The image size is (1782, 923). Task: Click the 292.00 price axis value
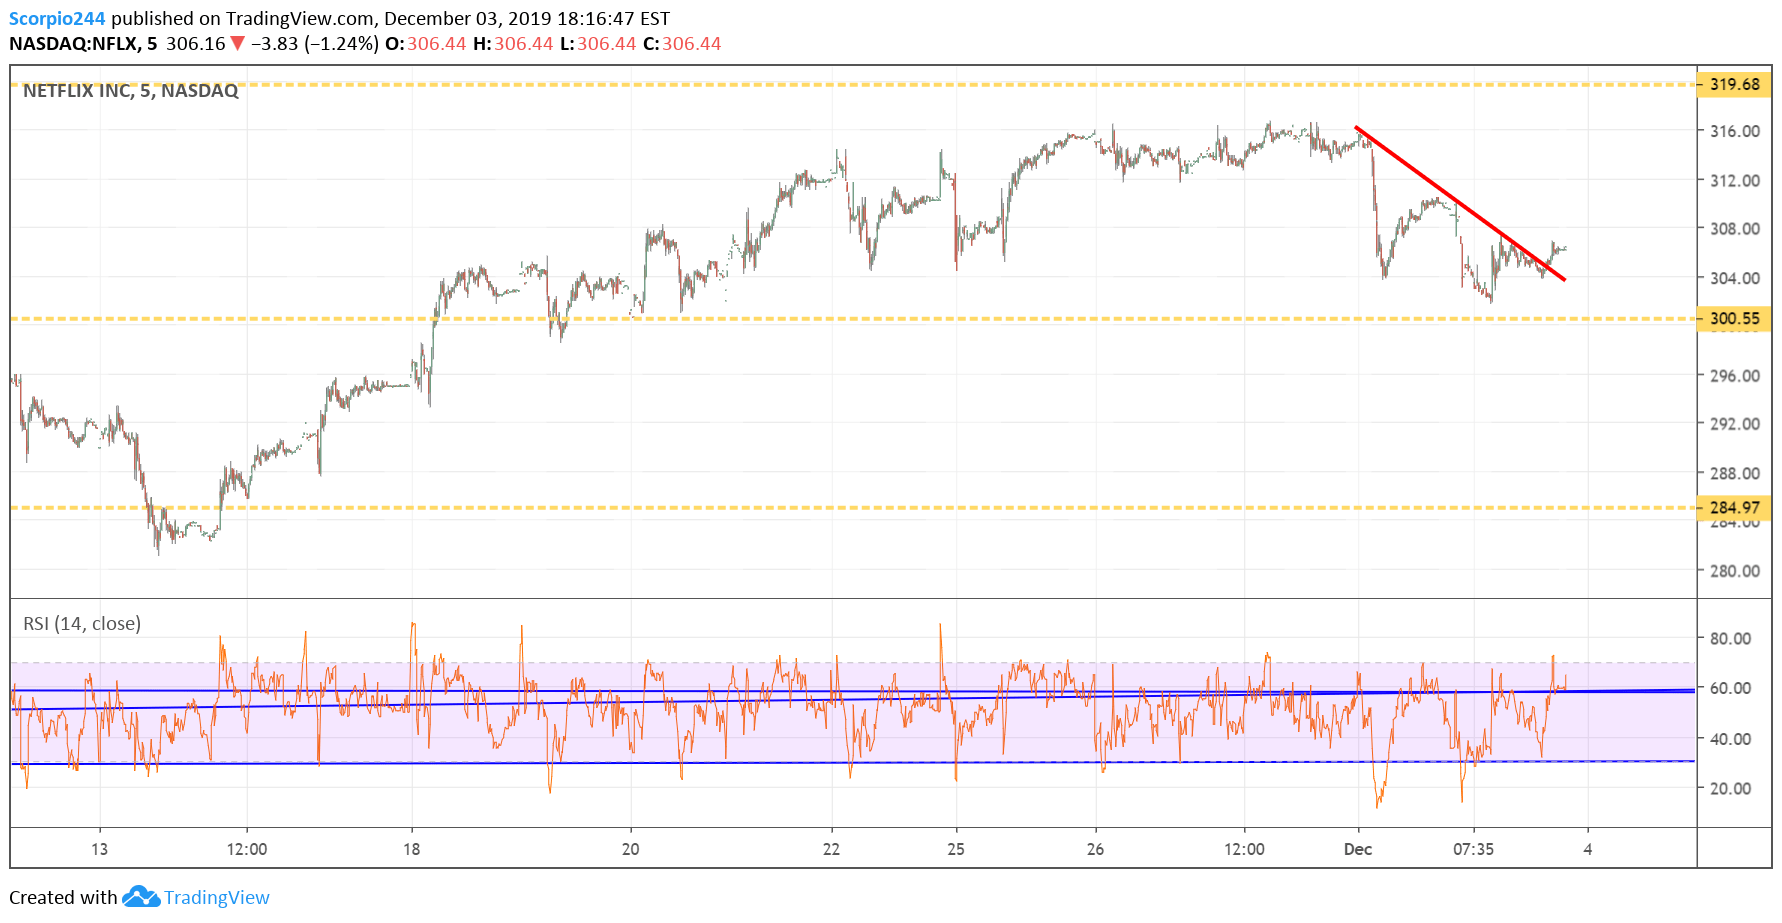(1735, 423)
